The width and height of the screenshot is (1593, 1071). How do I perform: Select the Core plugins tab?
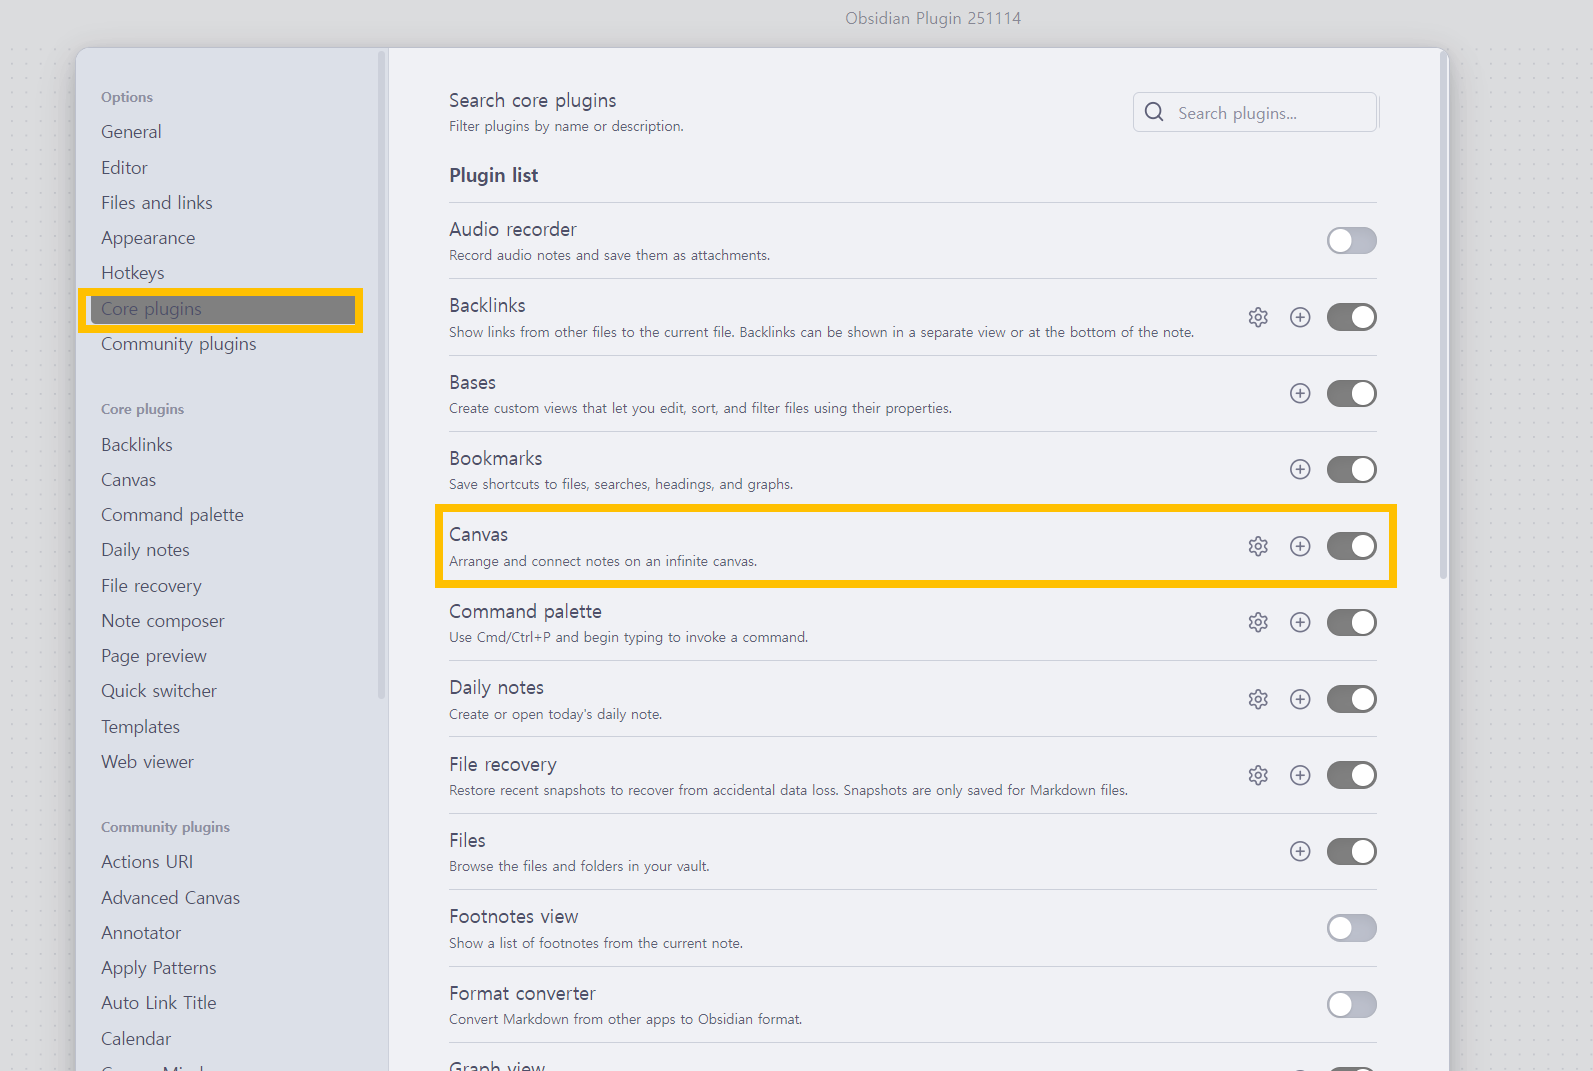(x=222, y=309)
